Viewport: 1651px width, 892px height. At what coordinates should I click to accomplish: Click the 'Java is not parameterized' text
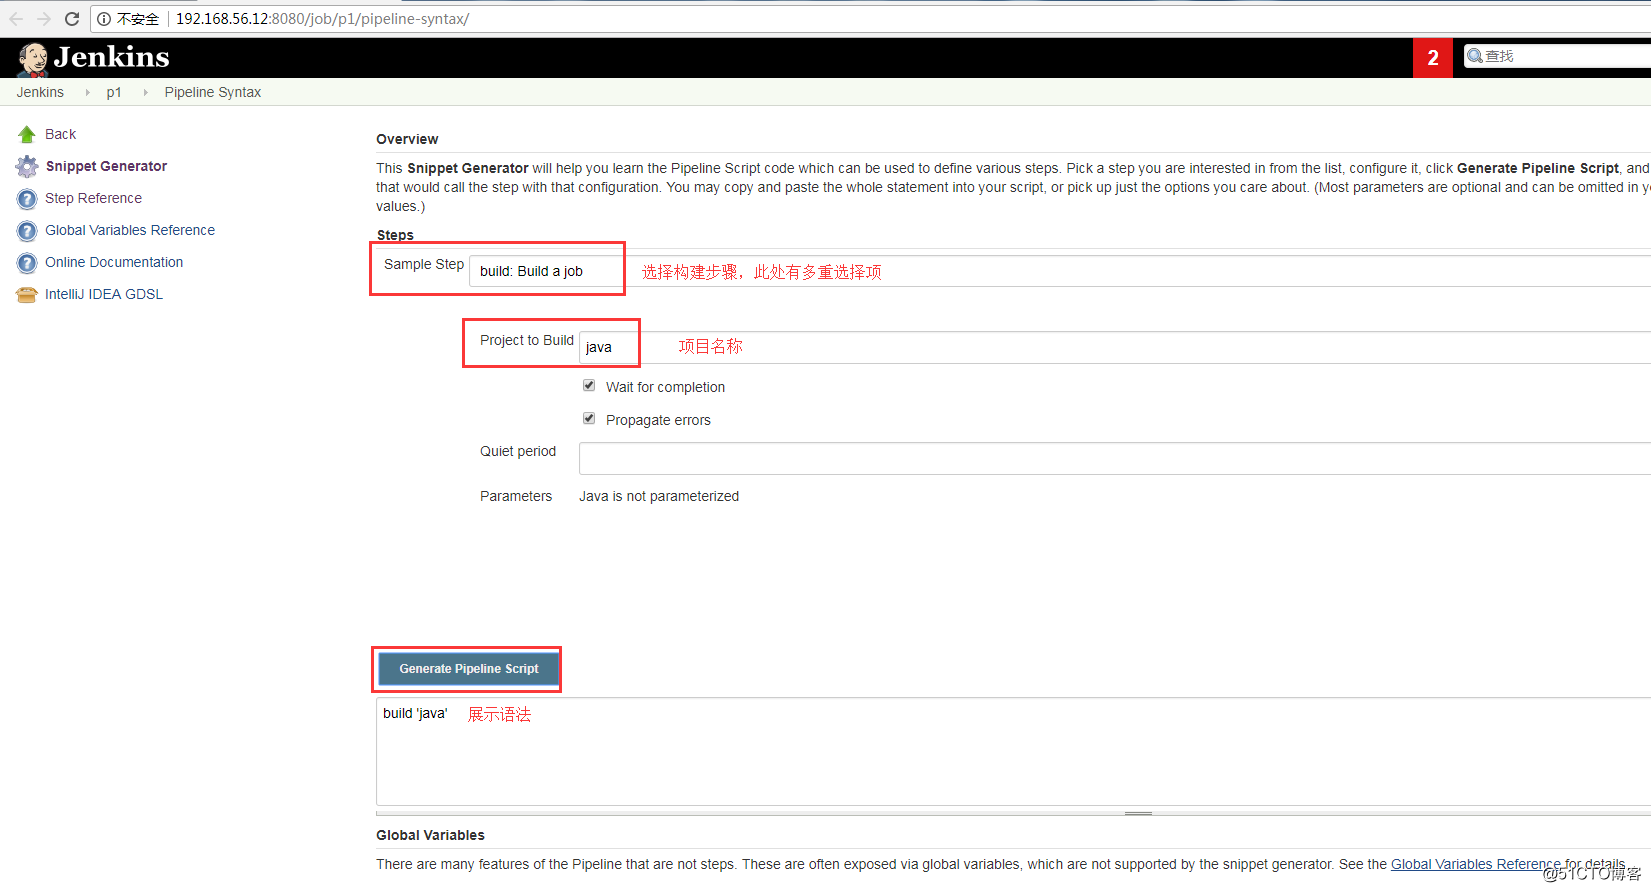[659, 496]
